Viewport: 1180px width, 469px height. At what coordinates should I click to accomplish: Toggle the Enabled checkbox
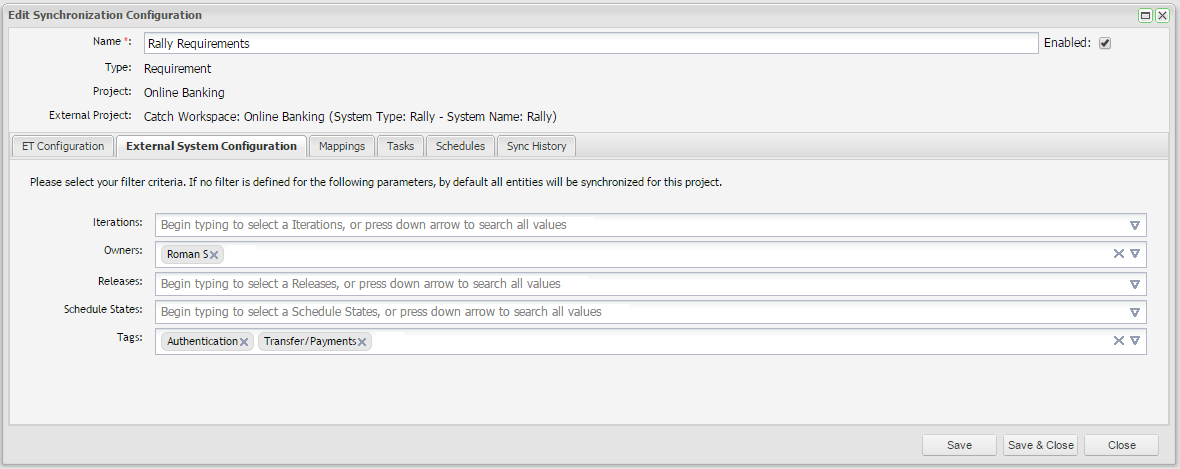pyautogui.click(x=1105, y=43)
